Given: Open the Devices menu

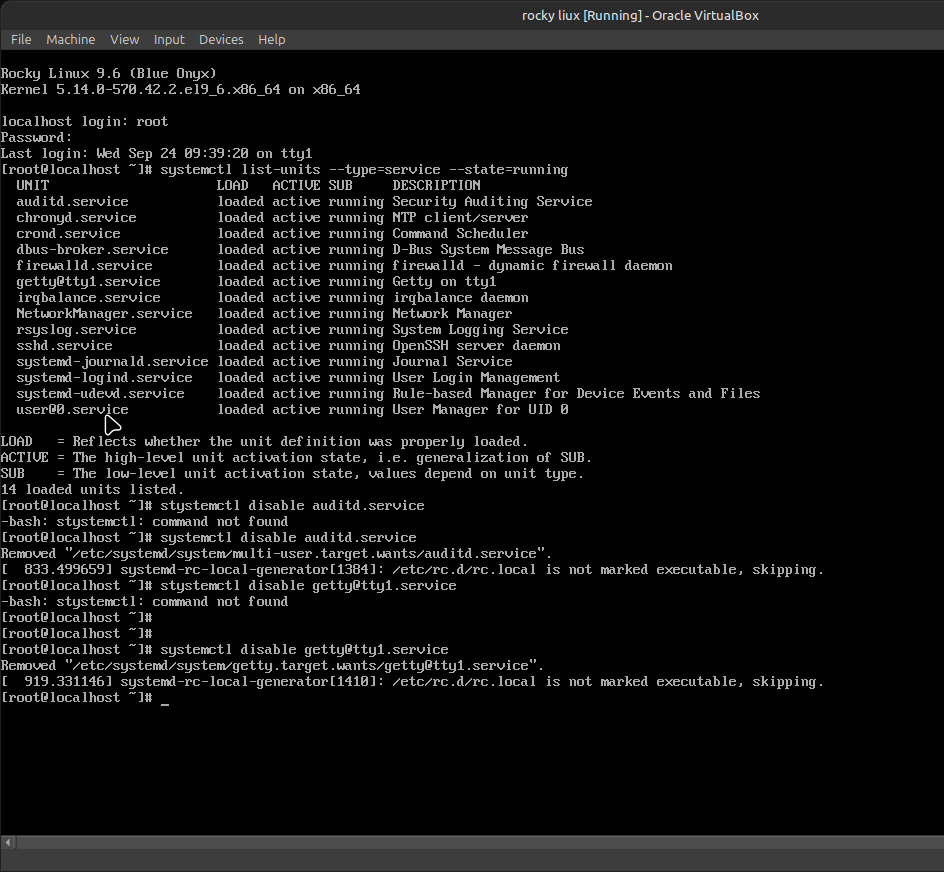Looking at the screenshot, I should 221,39.
